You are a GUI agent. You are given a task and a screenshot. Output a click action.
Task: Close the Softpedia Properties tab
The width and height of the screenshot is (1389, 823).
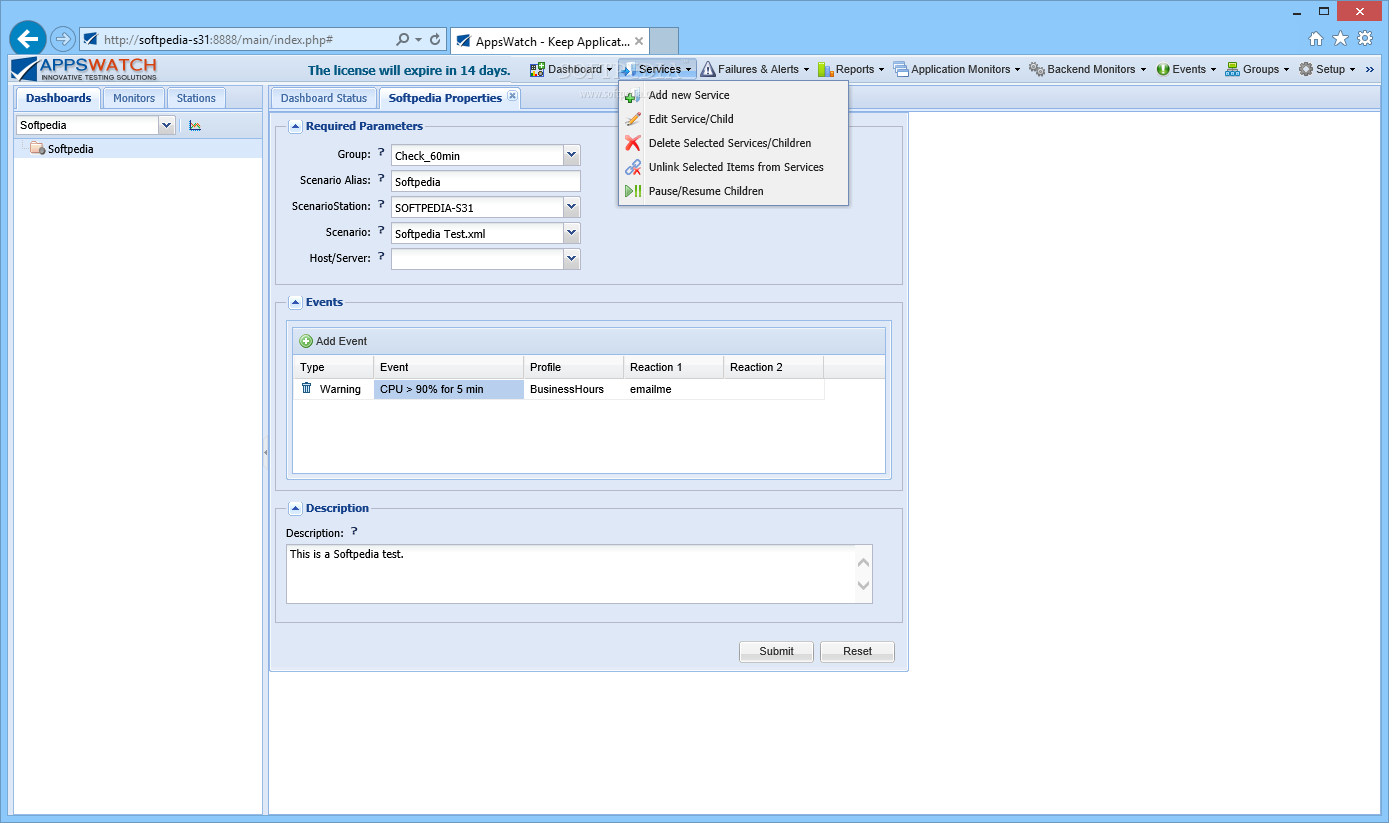512,96
